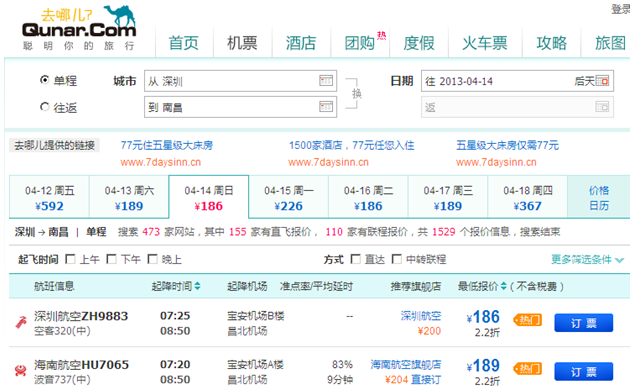Open ad link 1500家酒店，77元任您入住
The image size is (635, 390).
point(351,145)
